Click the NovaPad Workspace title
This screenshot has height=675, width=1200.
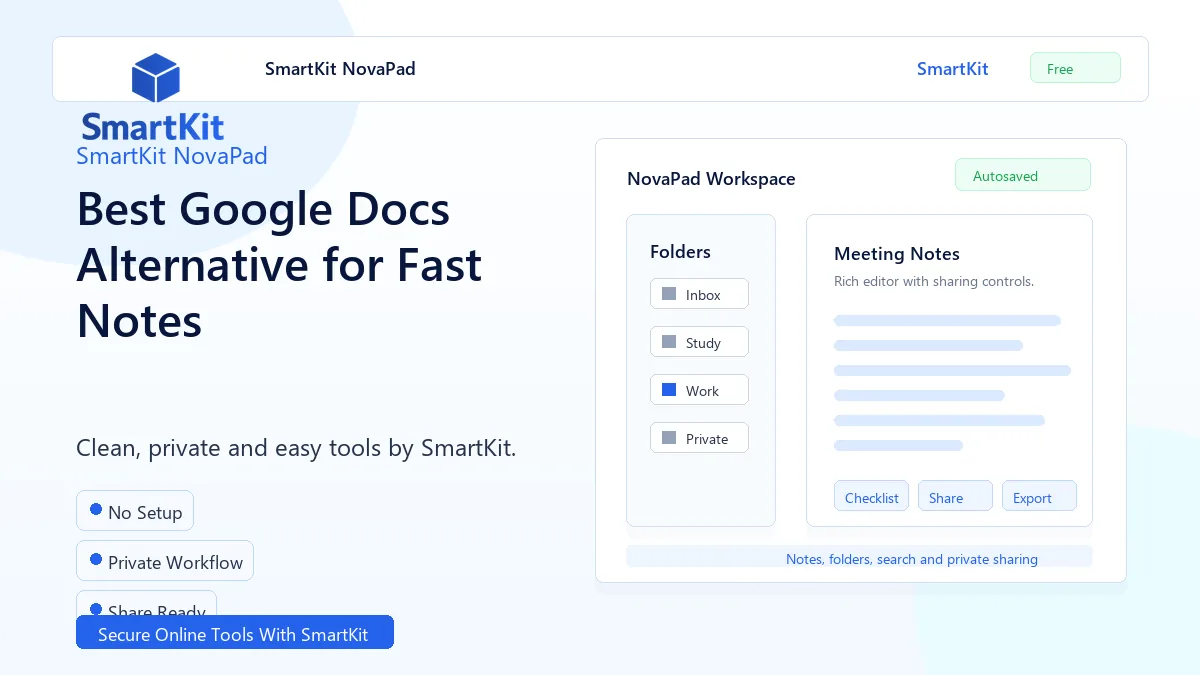[x=711, y=179]
